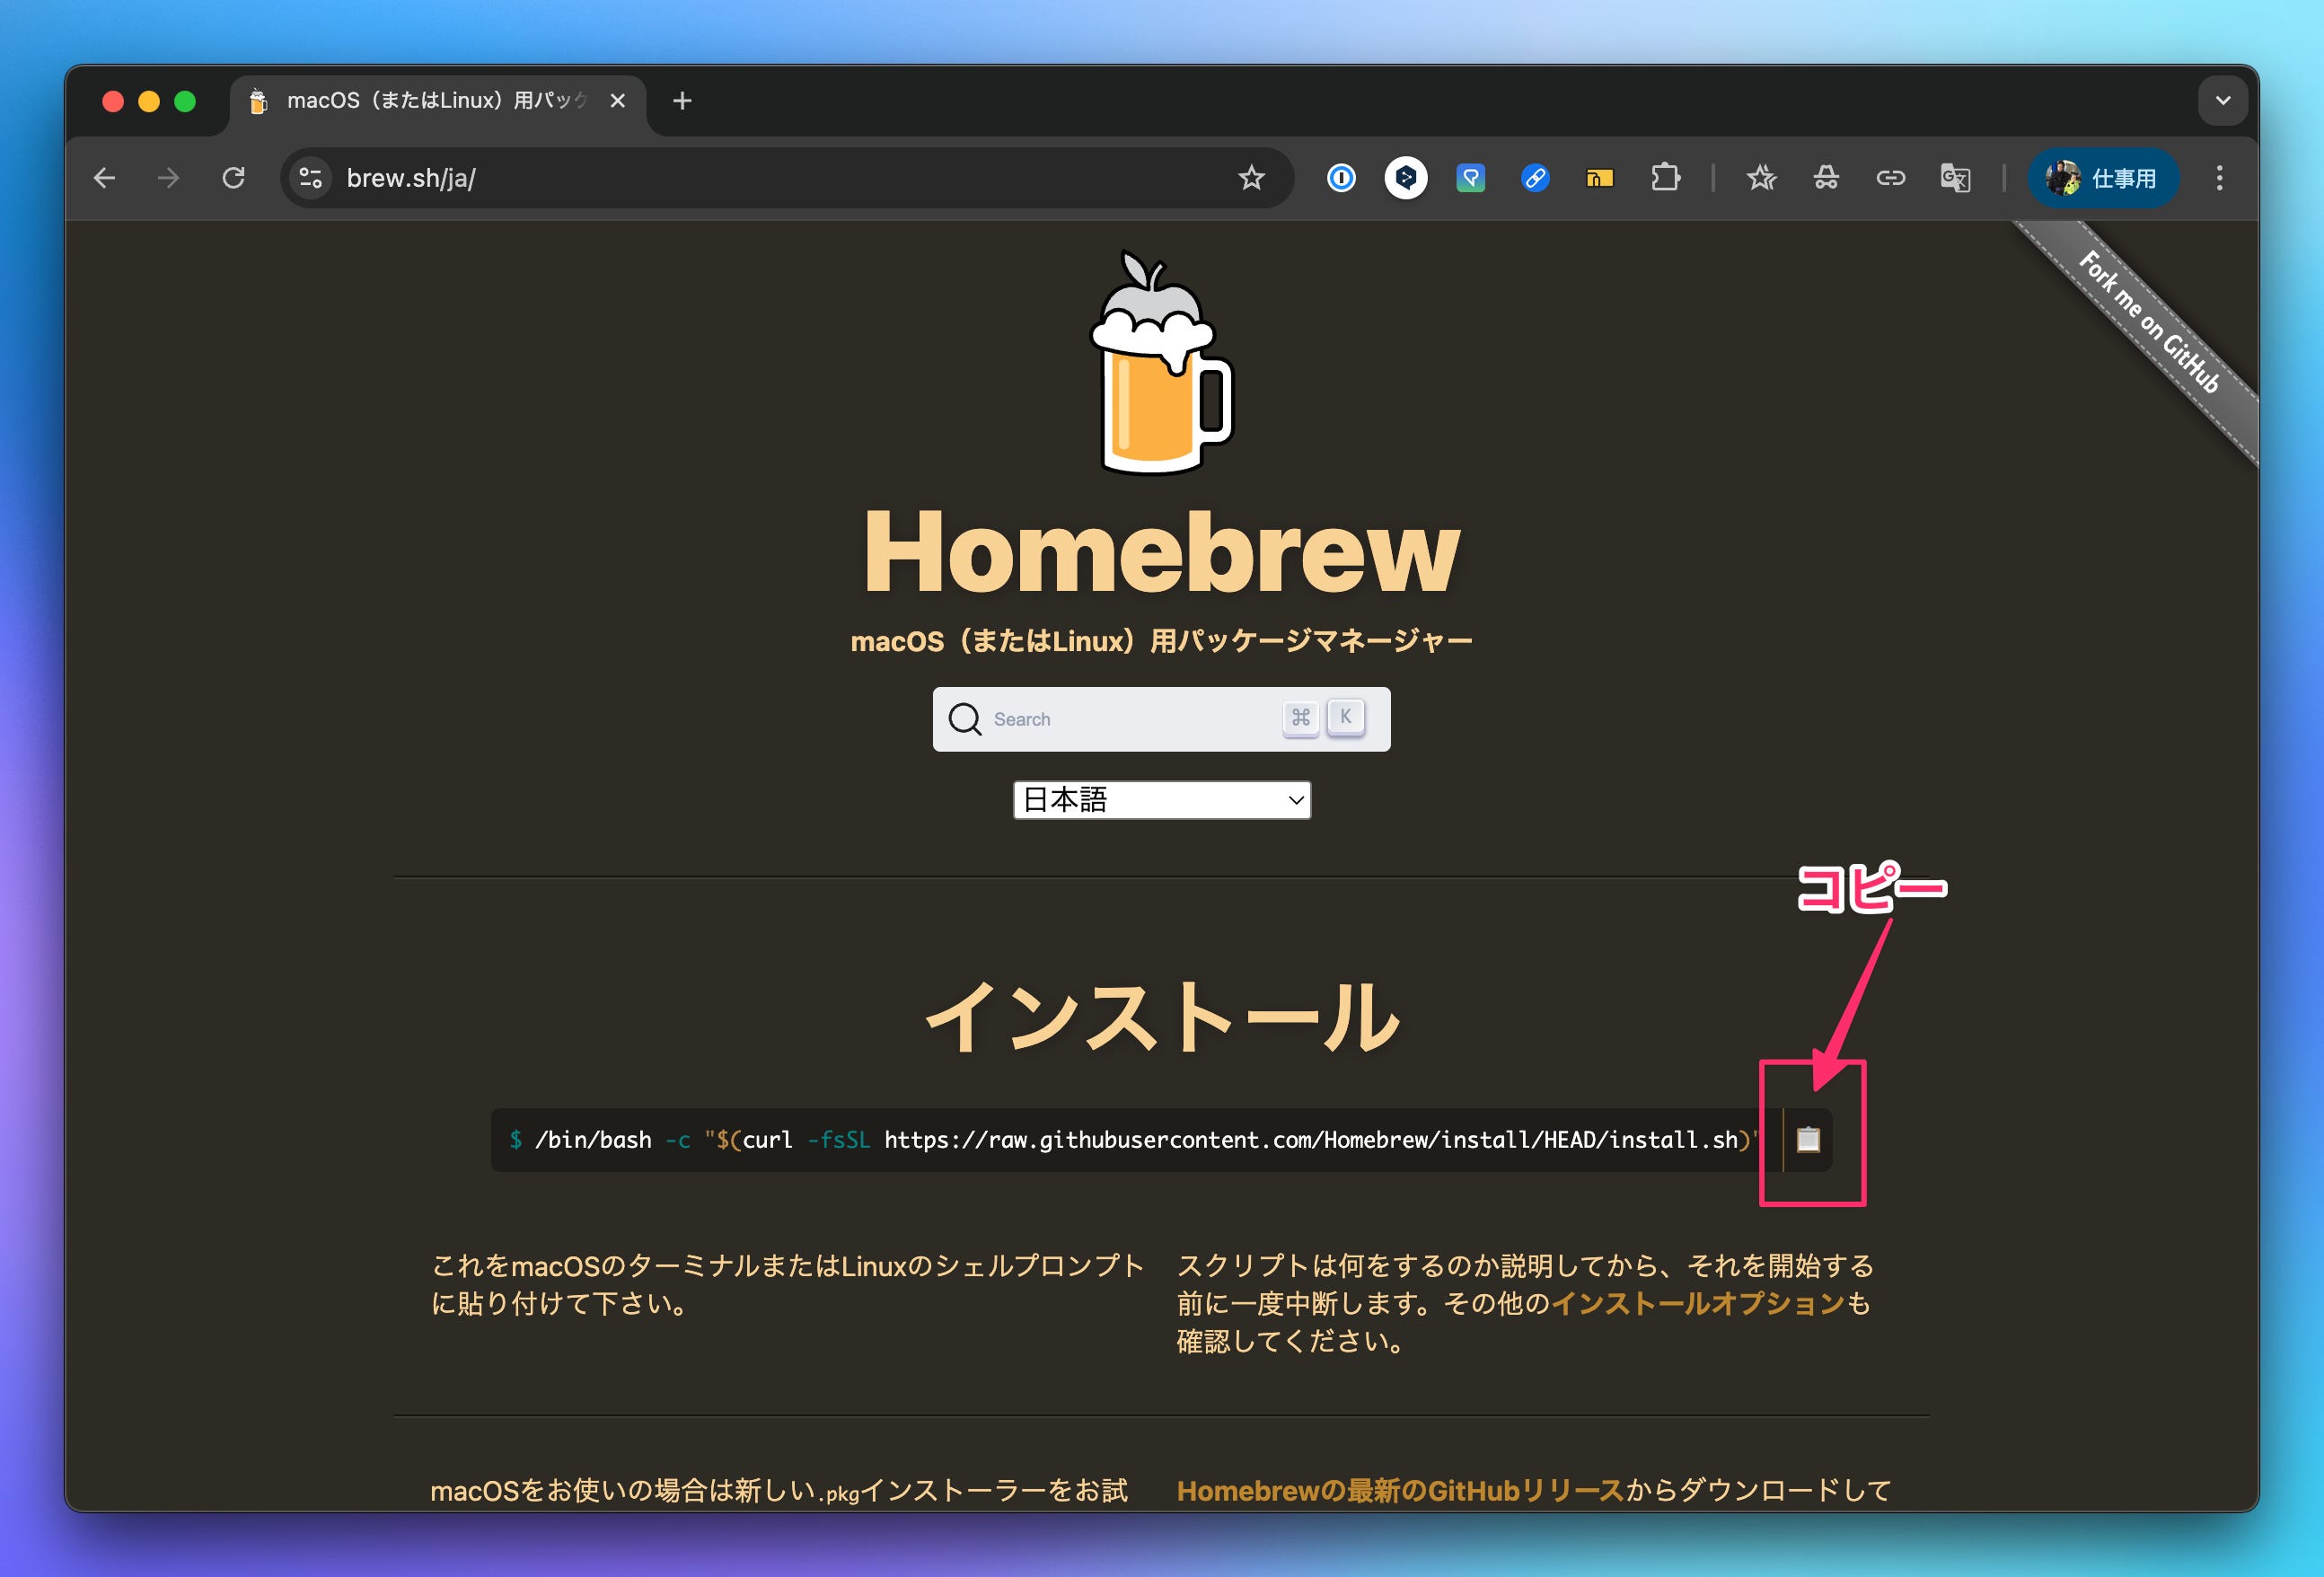Reload the brew.sh page
The height and width of the screenshot is (1577, 2324).
pyautogui.click(x=233, y=178)
